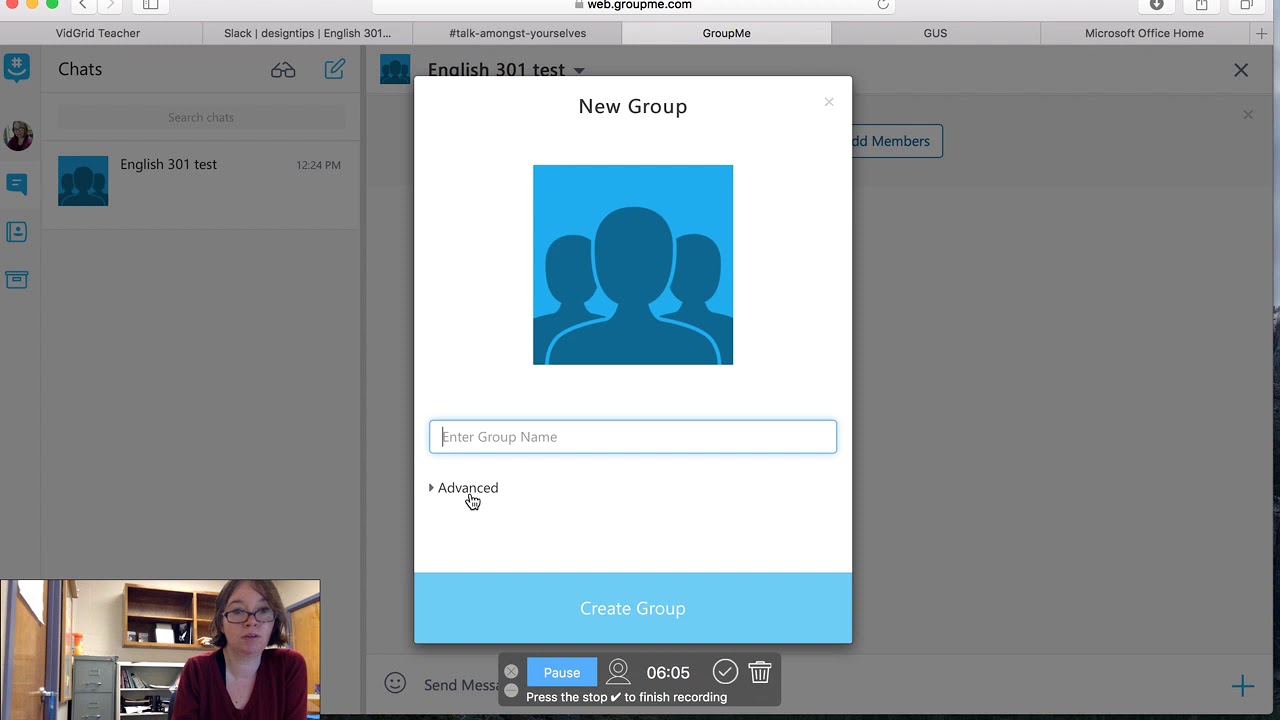This screenshot has width=1280, height=720.
Task: Click the Safari forward arrow button
Action: [x=111, y=5]
